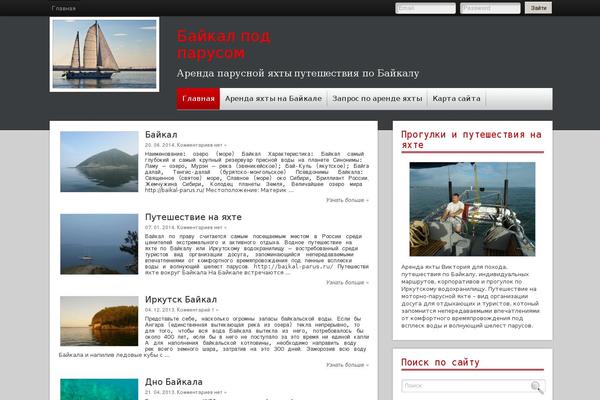This screenshot has width=600, height=400.
Task: Click thumbnail of Путешествие на яхте article
Action: point(99,244)
